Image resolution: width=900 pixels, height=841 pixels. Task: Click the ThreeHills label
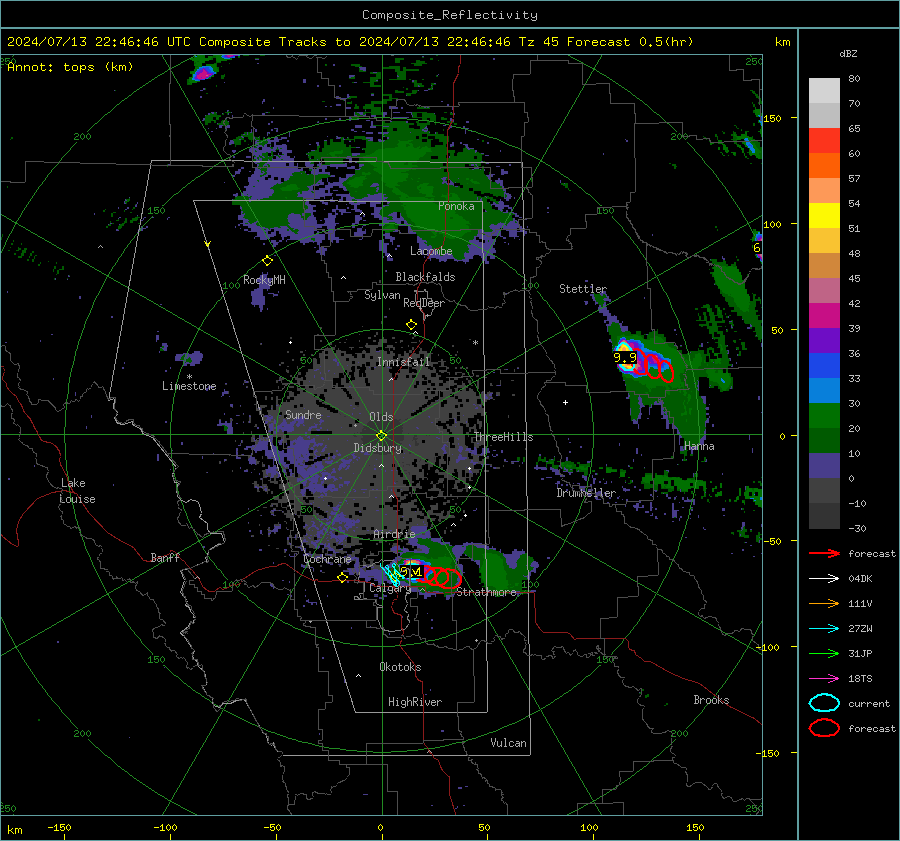pos(503,437)
